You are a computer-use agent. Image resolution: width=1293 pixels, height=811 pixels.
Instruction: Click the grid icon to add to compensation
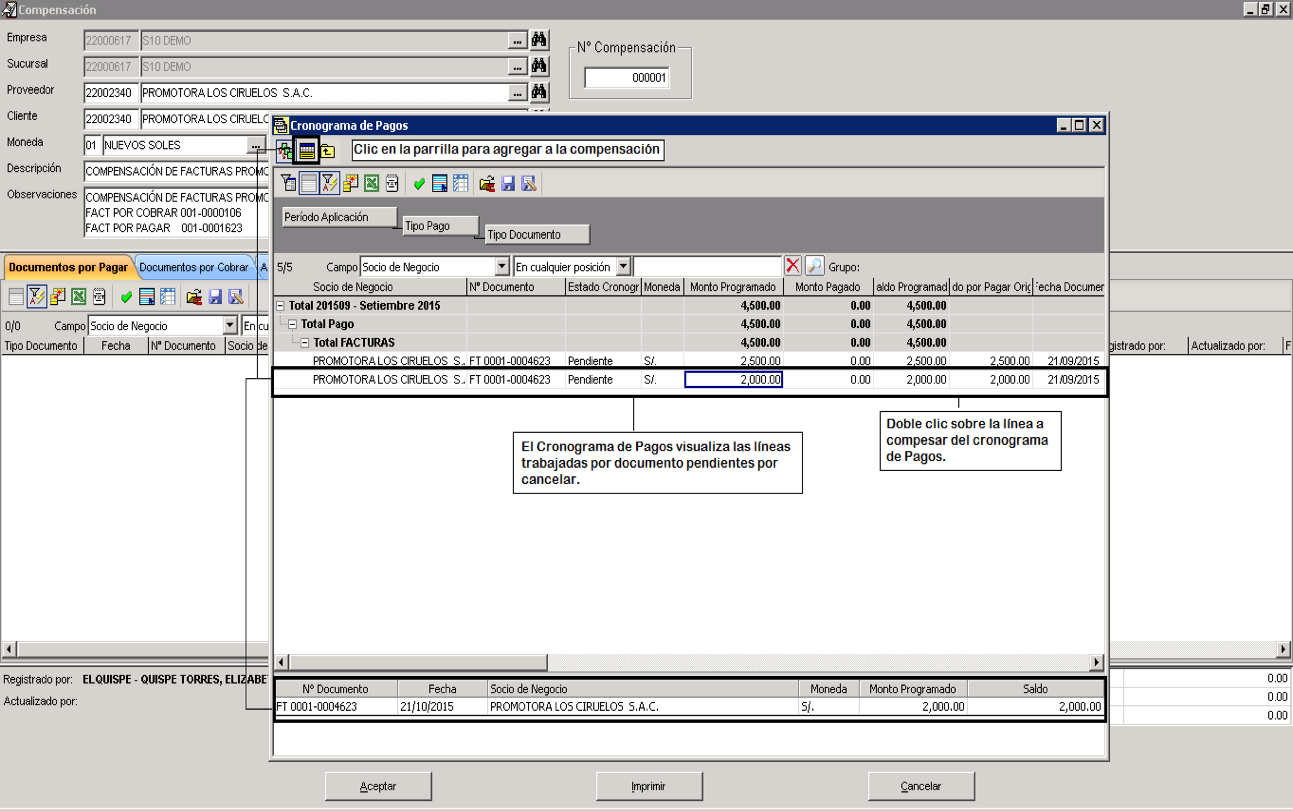308,151
